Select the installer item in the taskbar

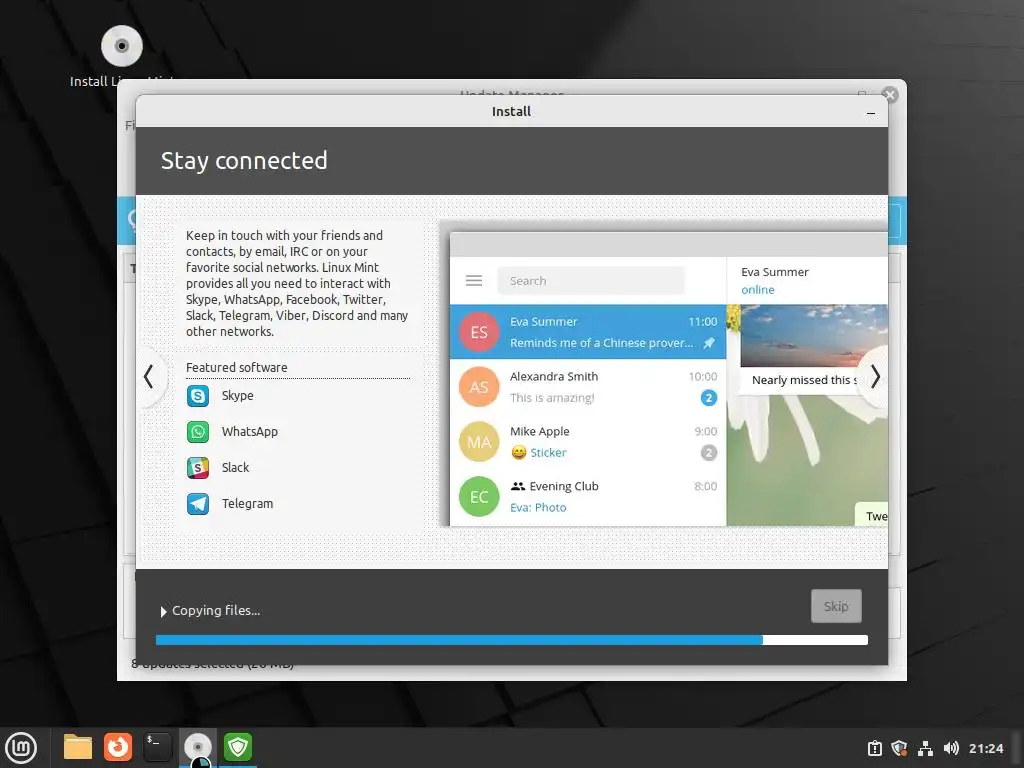point(198,748)
